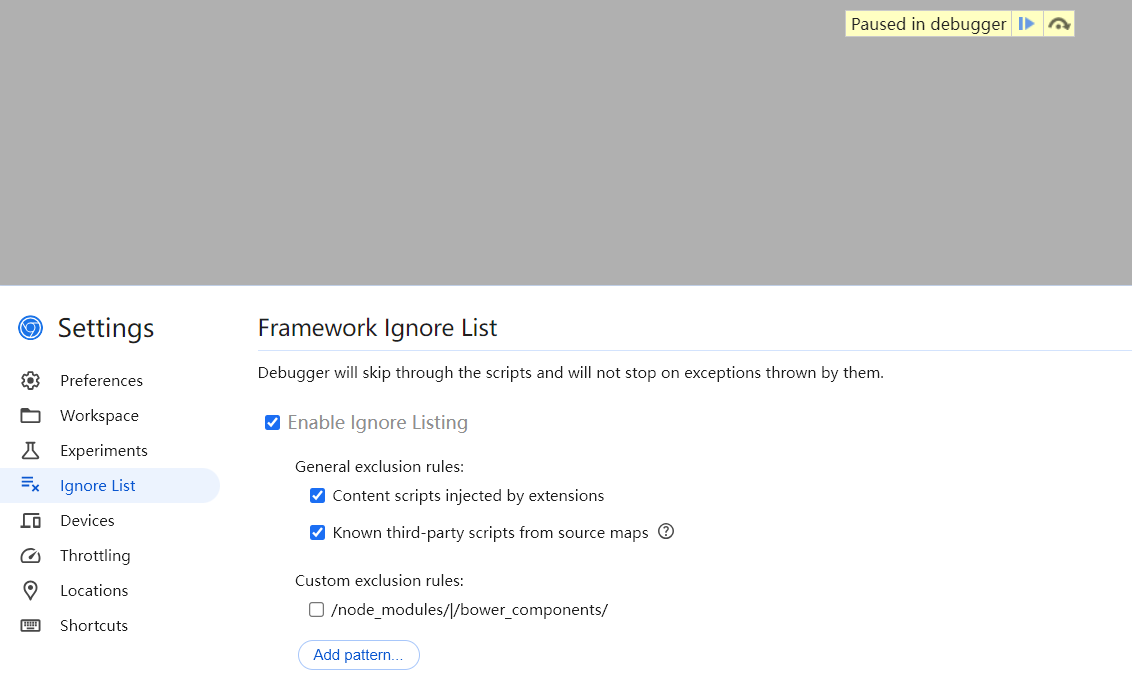This screenshot has width=1132, height=680.
Task: Click the Throttling gauge icon
Action: point(30,556)
